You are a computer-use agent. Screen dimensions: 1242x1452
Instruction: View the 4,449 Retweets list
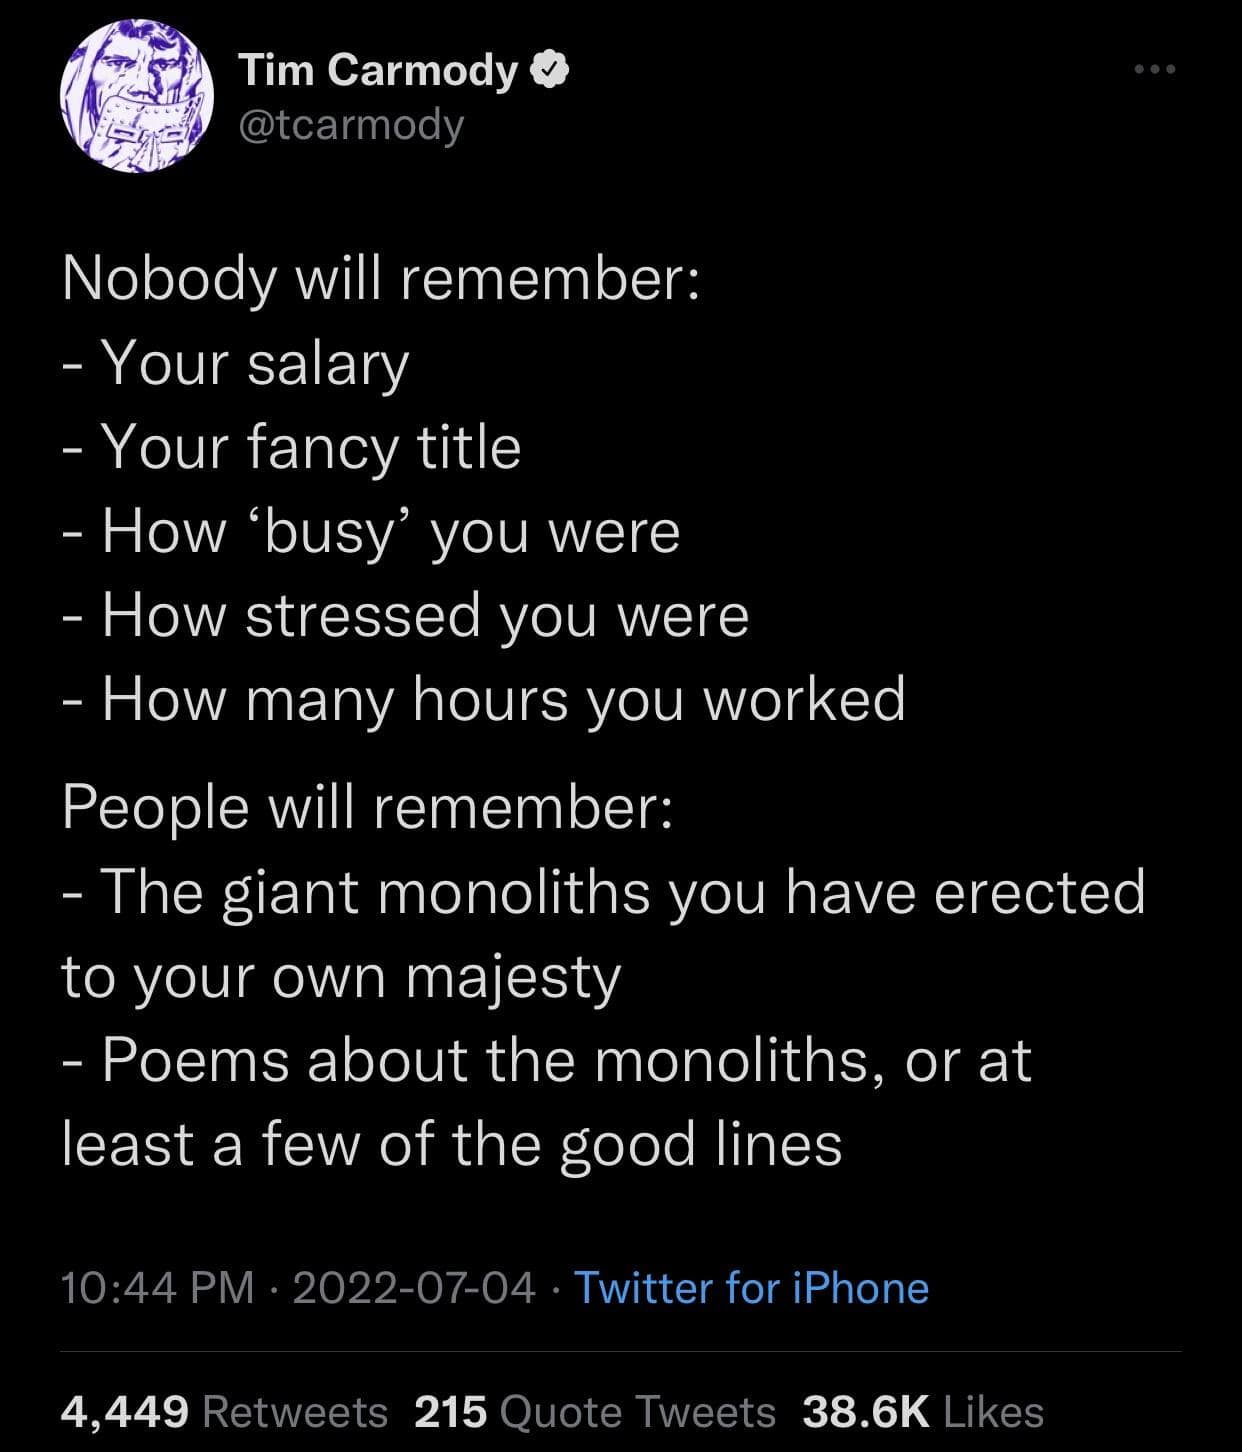click(x=224, y=1412)
